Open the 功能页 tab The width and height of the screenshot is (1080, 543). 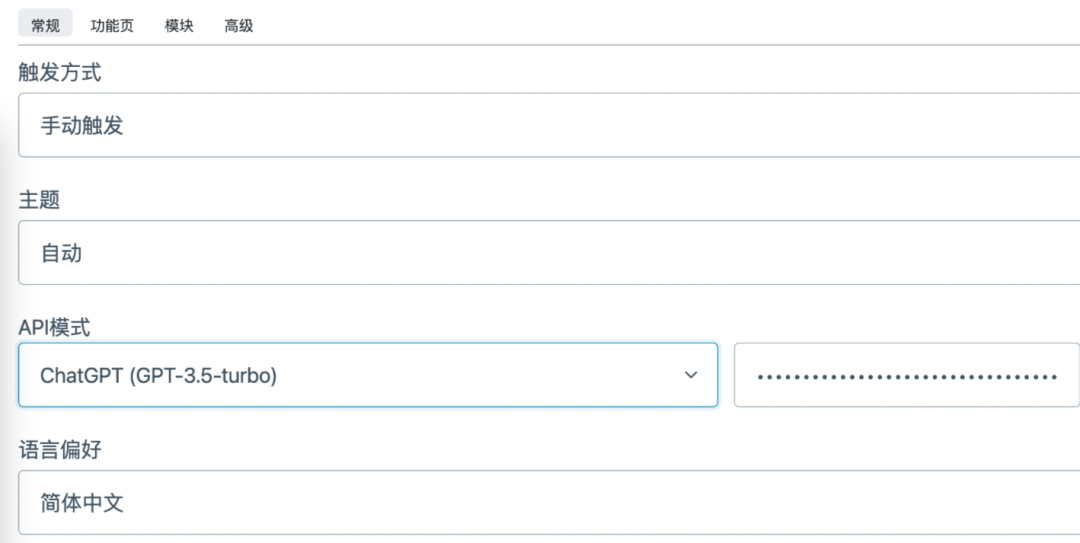coord(112,26)
